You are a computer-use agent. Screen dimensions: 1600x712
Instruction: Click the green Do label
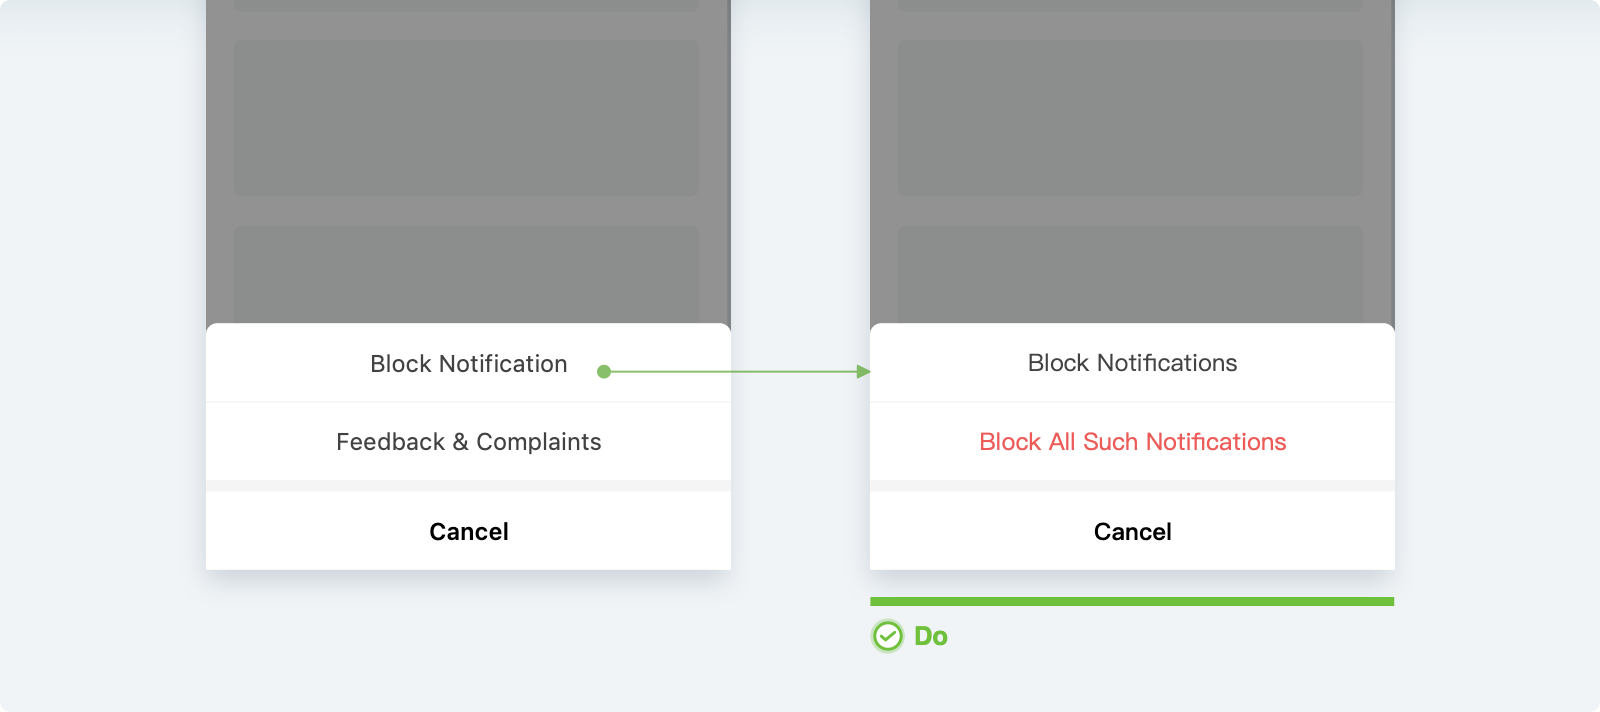tap(931, 636)
